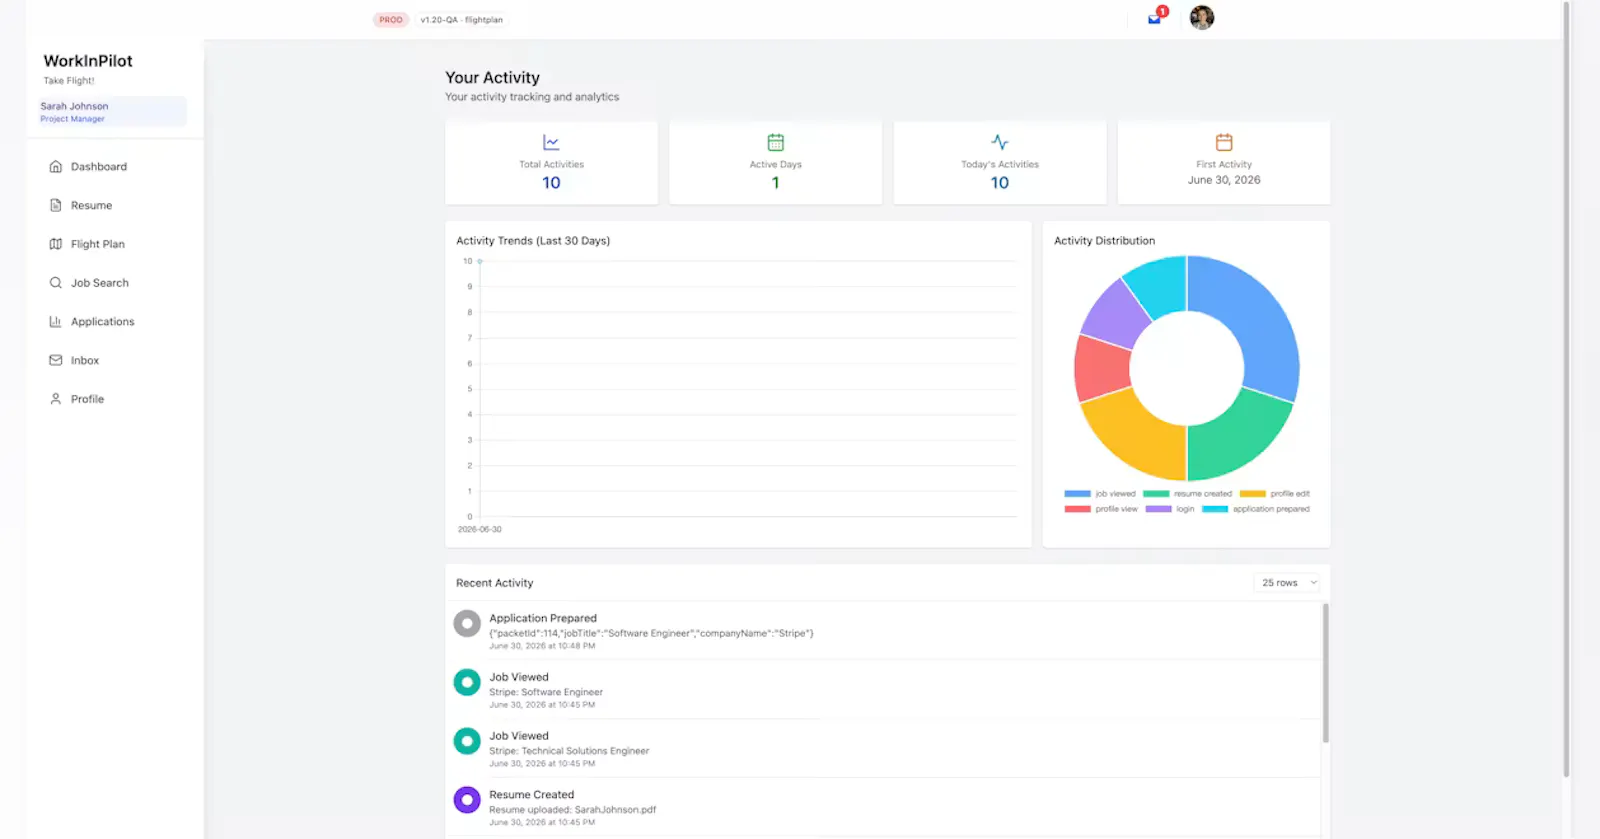Click the Stripe: Technical Solutions Engineer text
The height and width of the screenshot is (839, 1600).
coord(569,751)
